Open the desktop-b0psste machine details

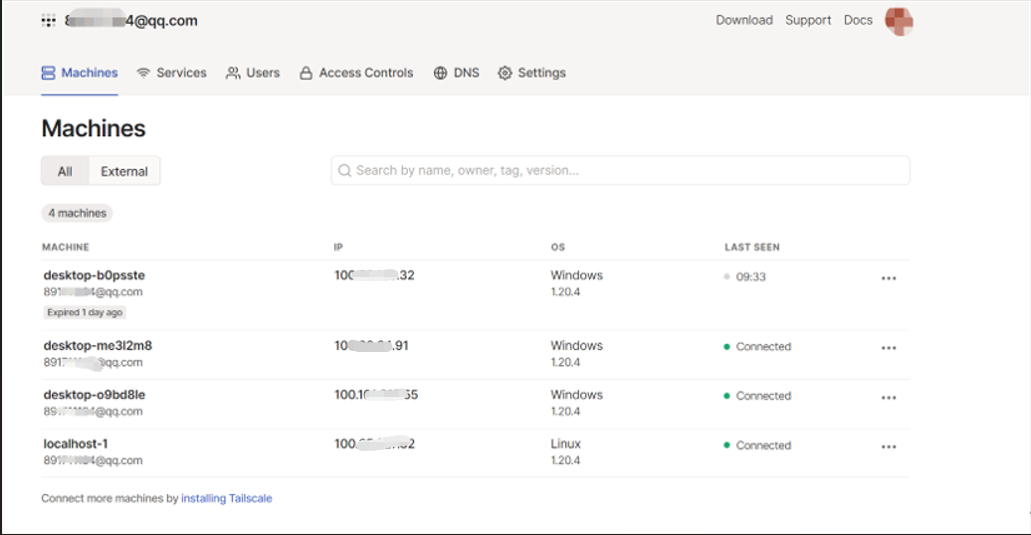[95, 275]
